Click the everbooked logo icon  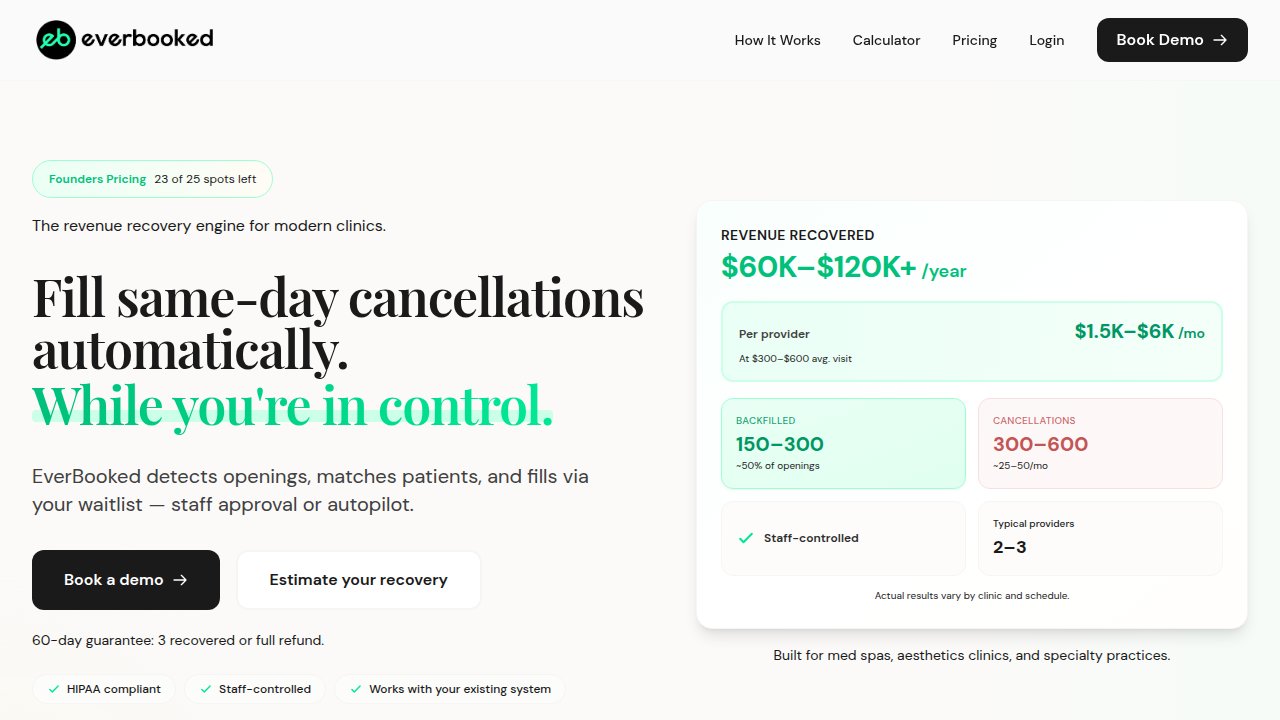tap(56, 40)
